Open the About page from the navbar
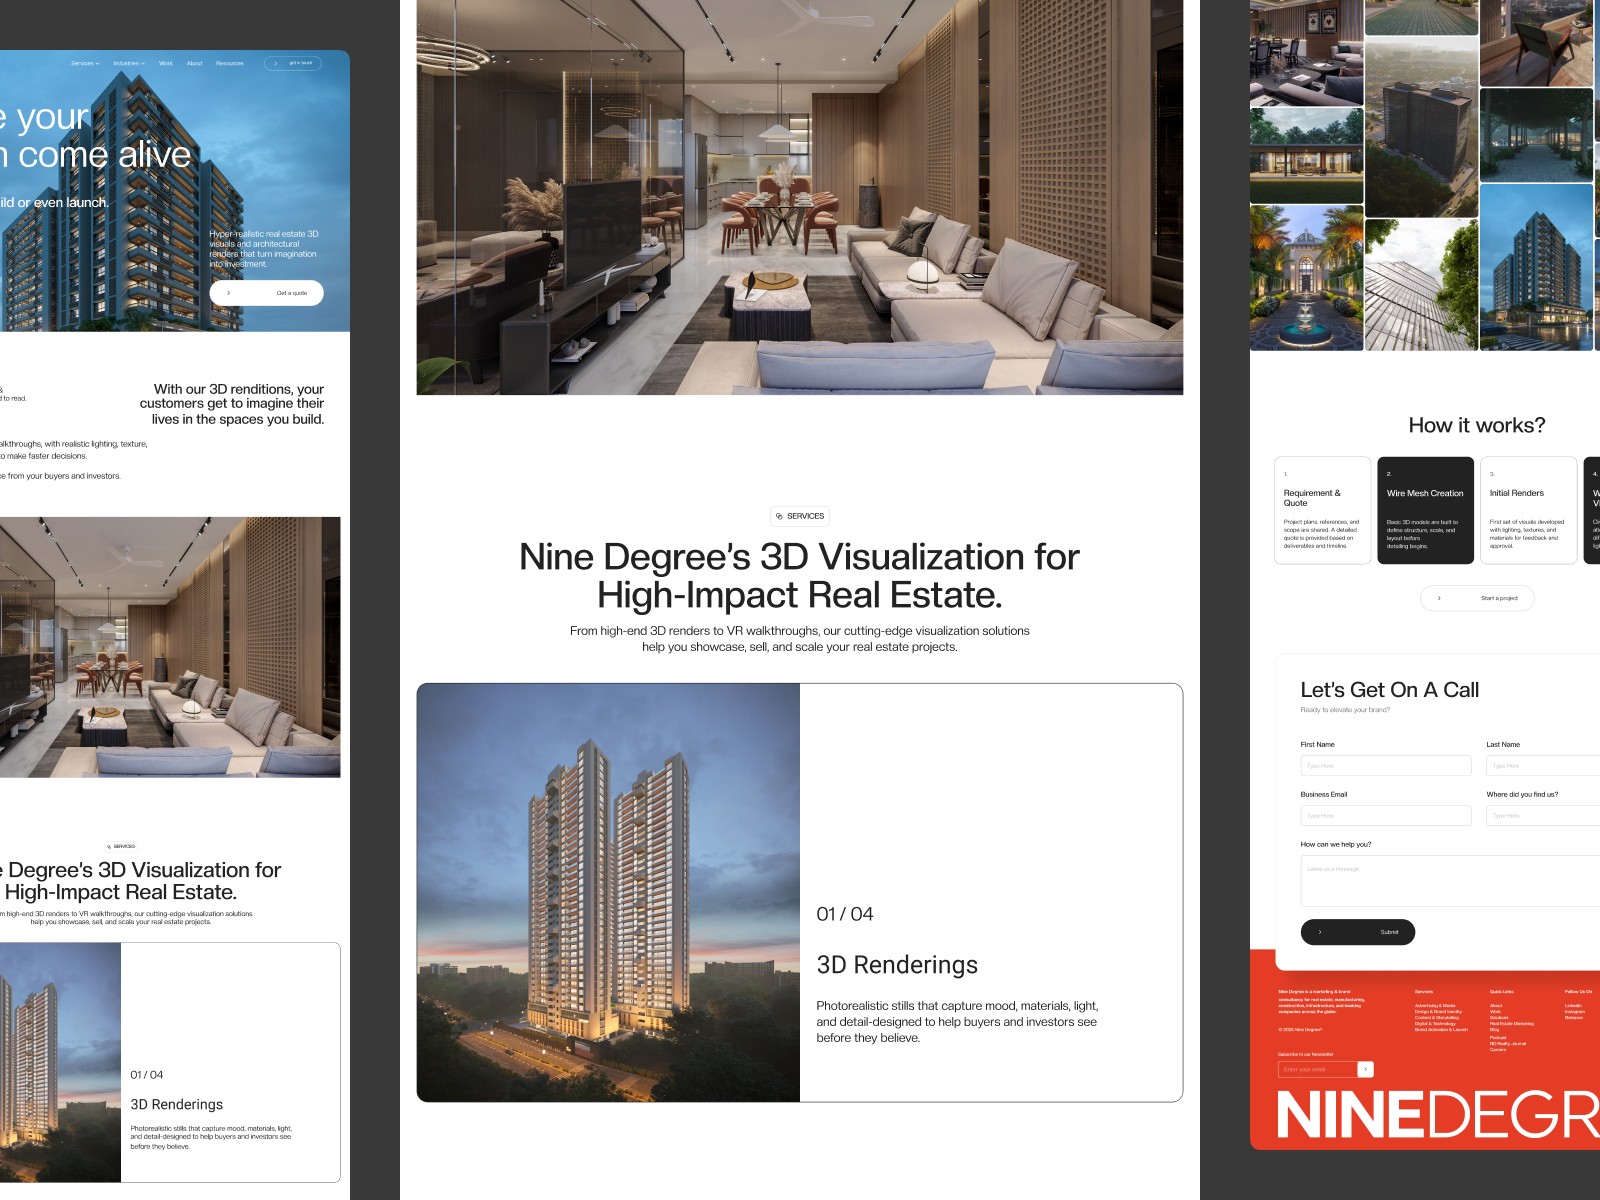Image resolution: width=1600 pixels, height=1200 pixels. point(193,63)
